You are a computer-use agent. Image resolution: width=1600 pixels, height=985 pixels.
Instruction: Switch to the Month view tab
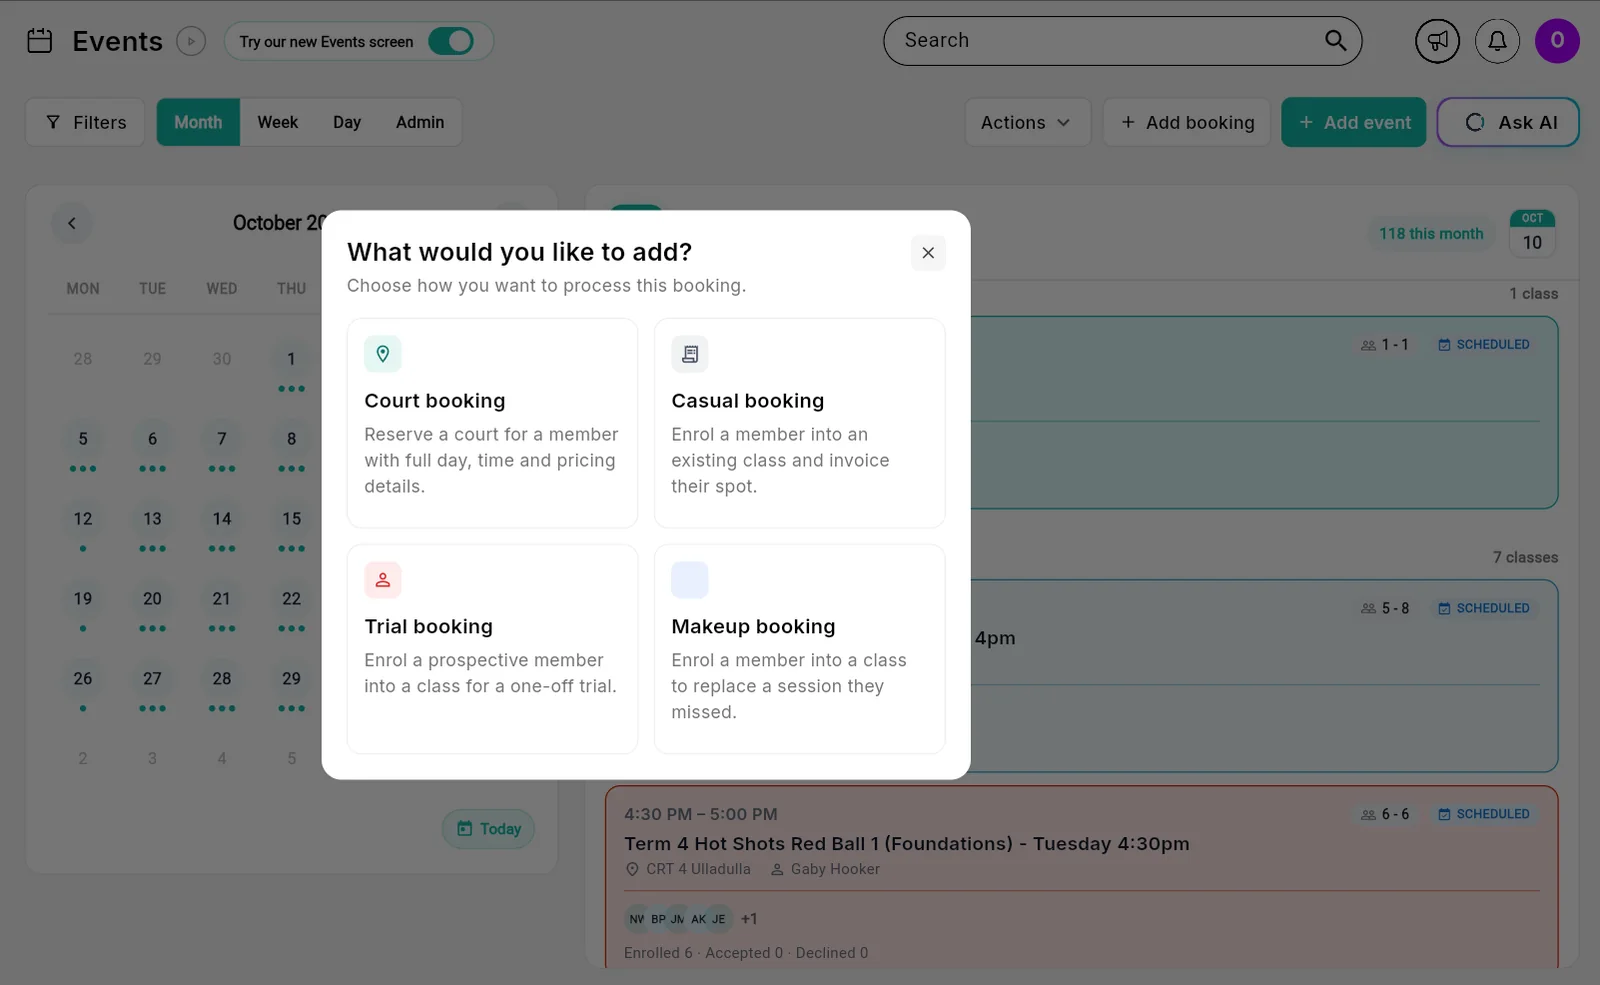pos(198,122)
